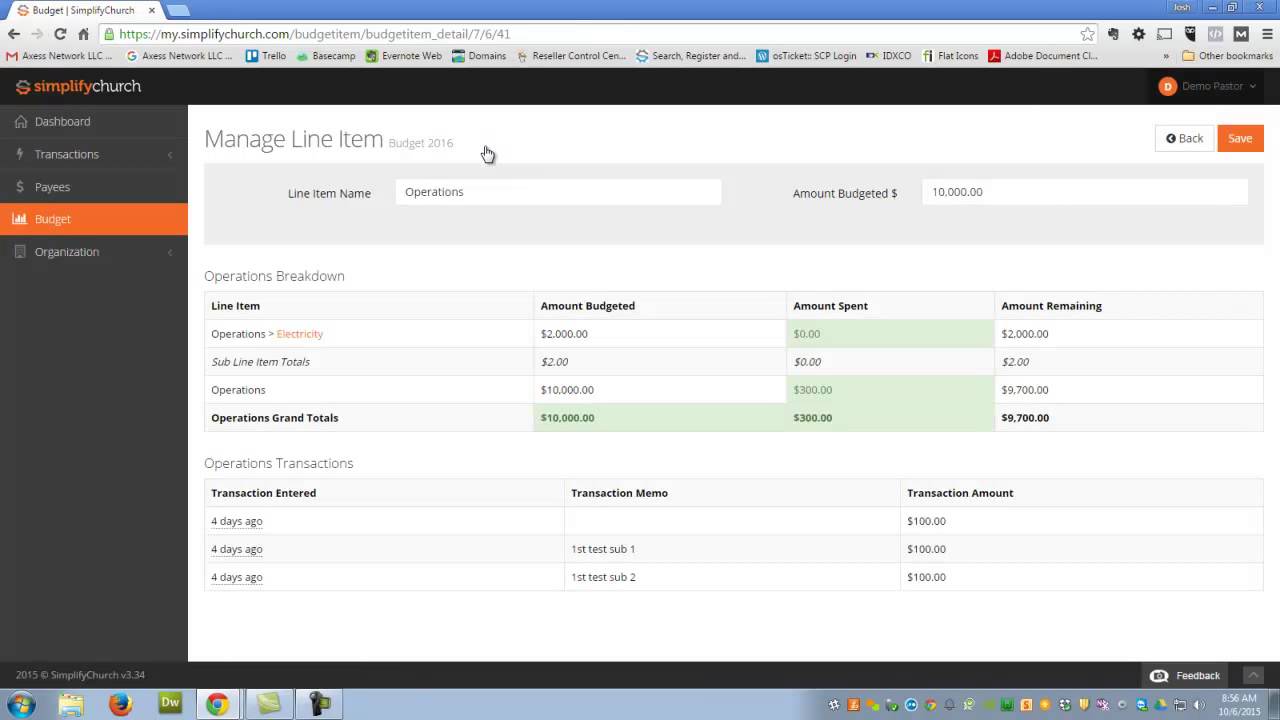
Task: Click the M extension icon
Action: [x=1241, y=34]
